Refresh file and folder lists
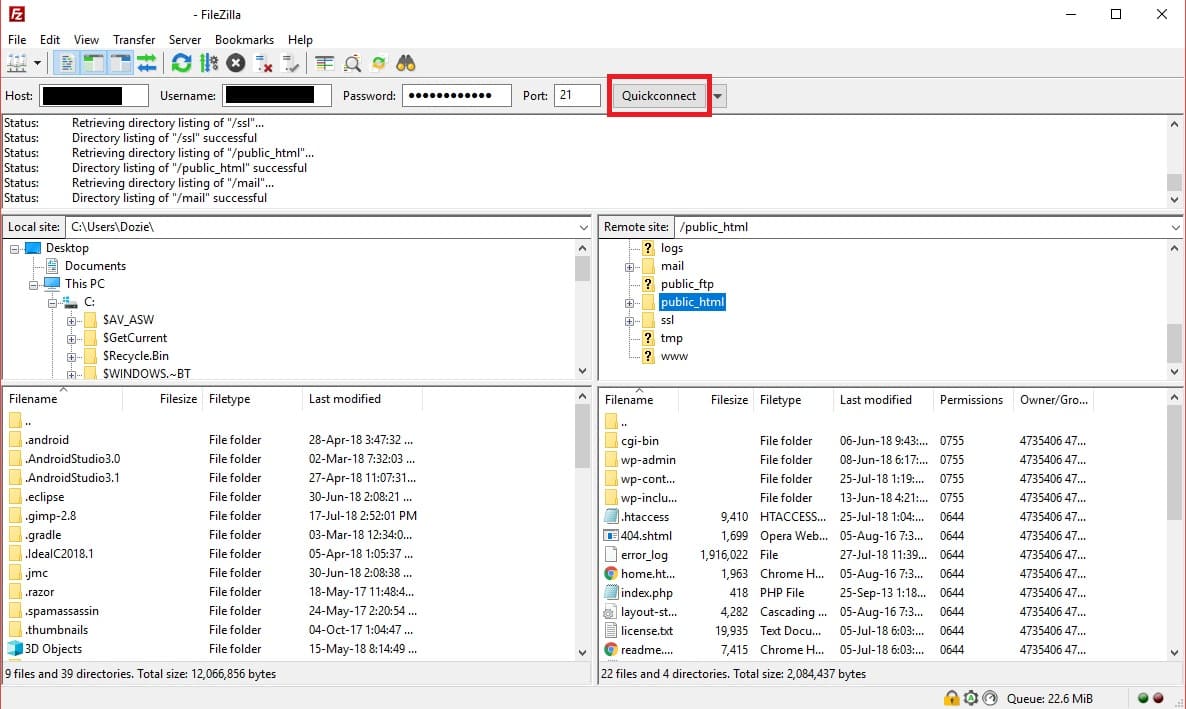This screenshot has width=1186, height=709. pos(182,64)
